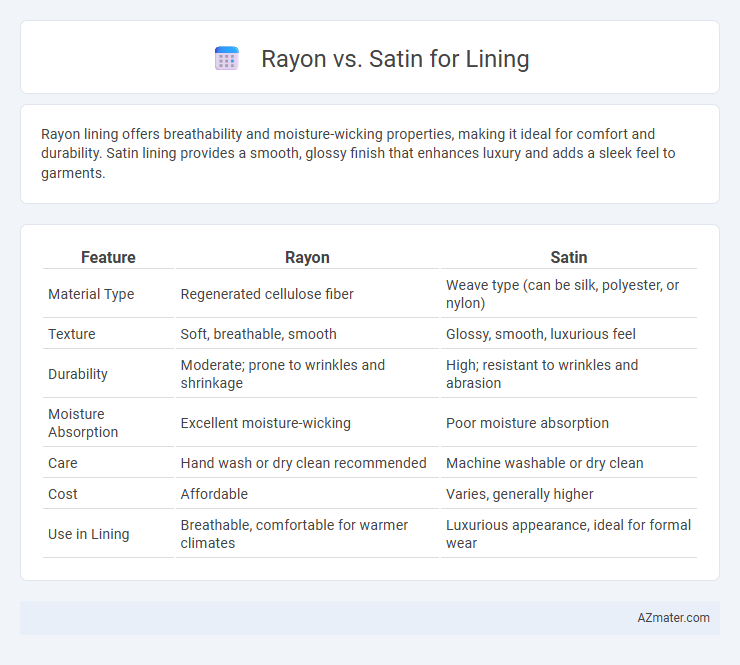Click 'Moderate; prone to wrinkles and shrinkage' cell
The width and height of the screenshot is (740, 665).
tap(307, 374)
